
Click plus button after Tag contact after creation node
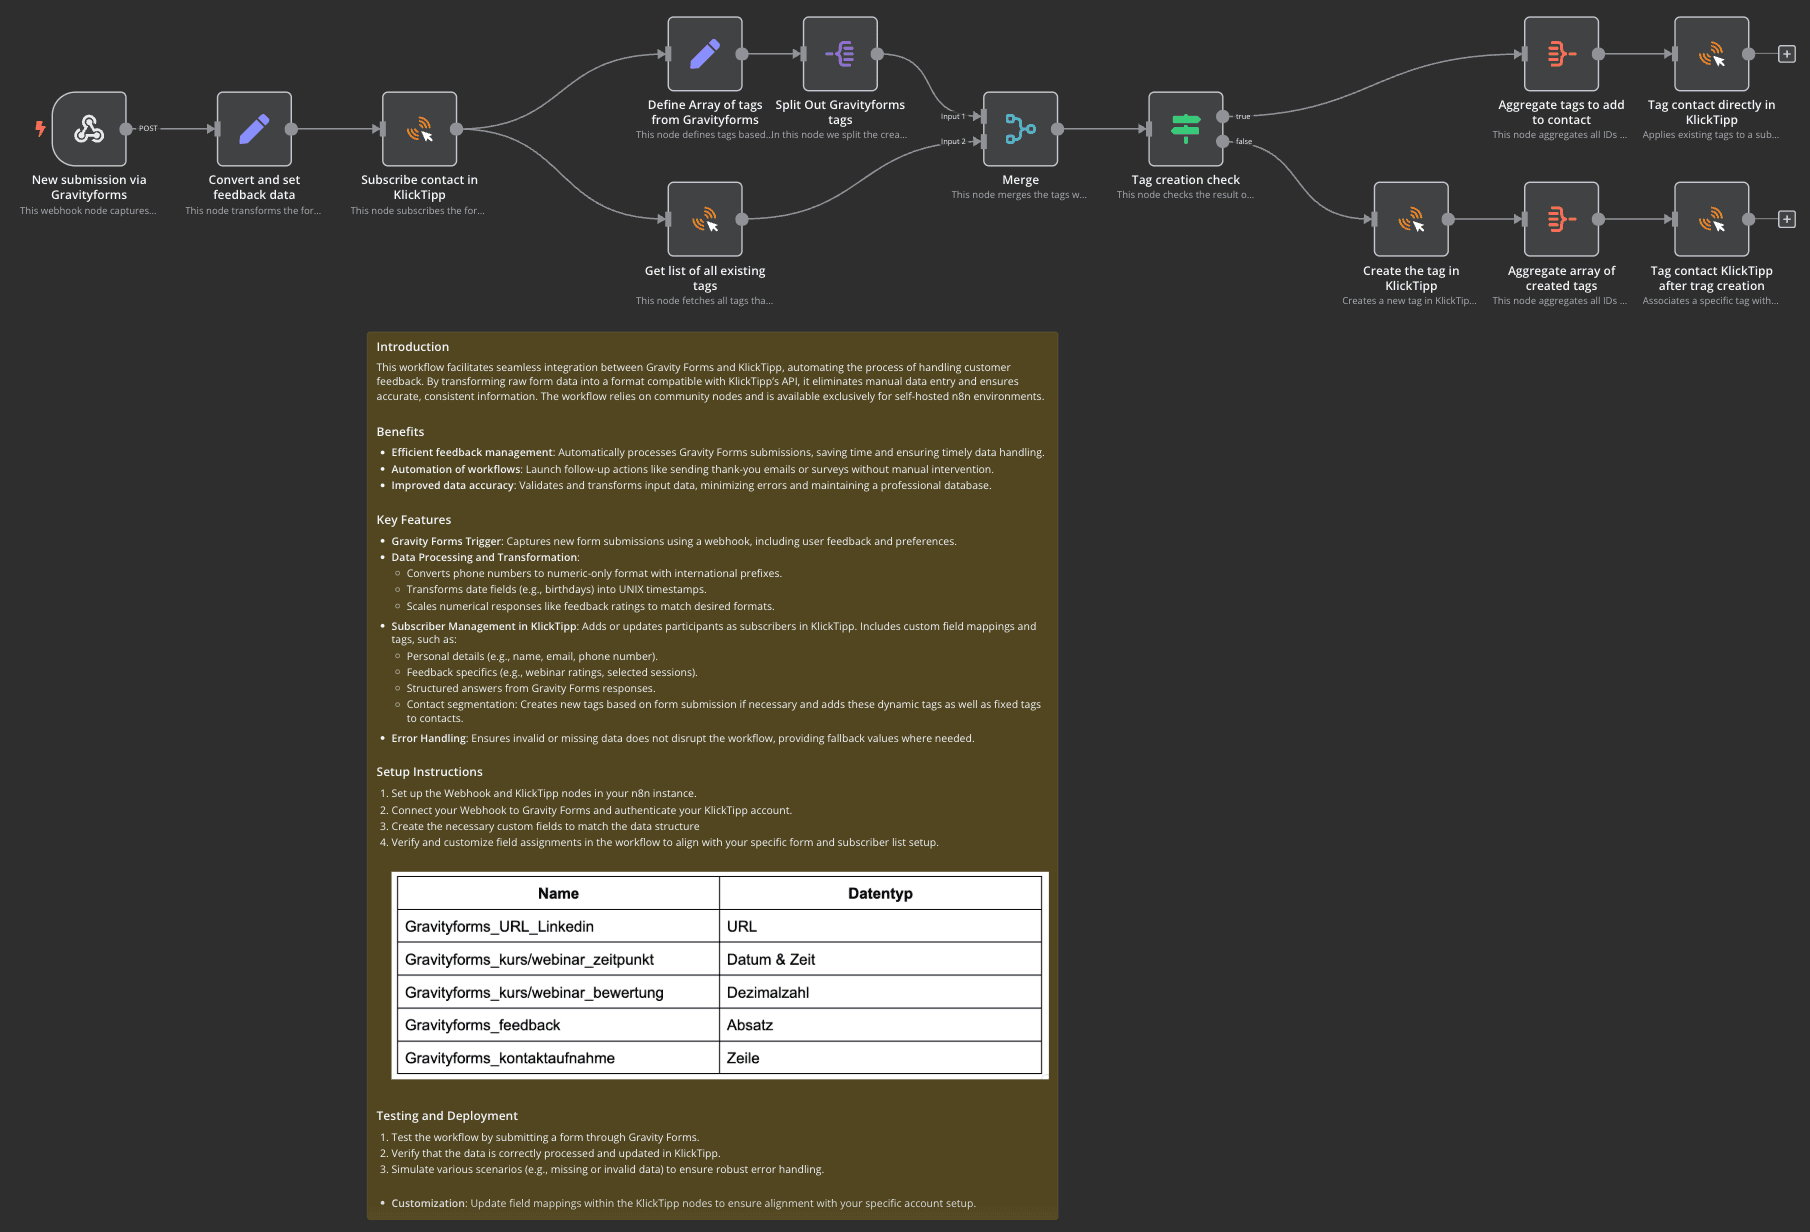point(1787,219)
